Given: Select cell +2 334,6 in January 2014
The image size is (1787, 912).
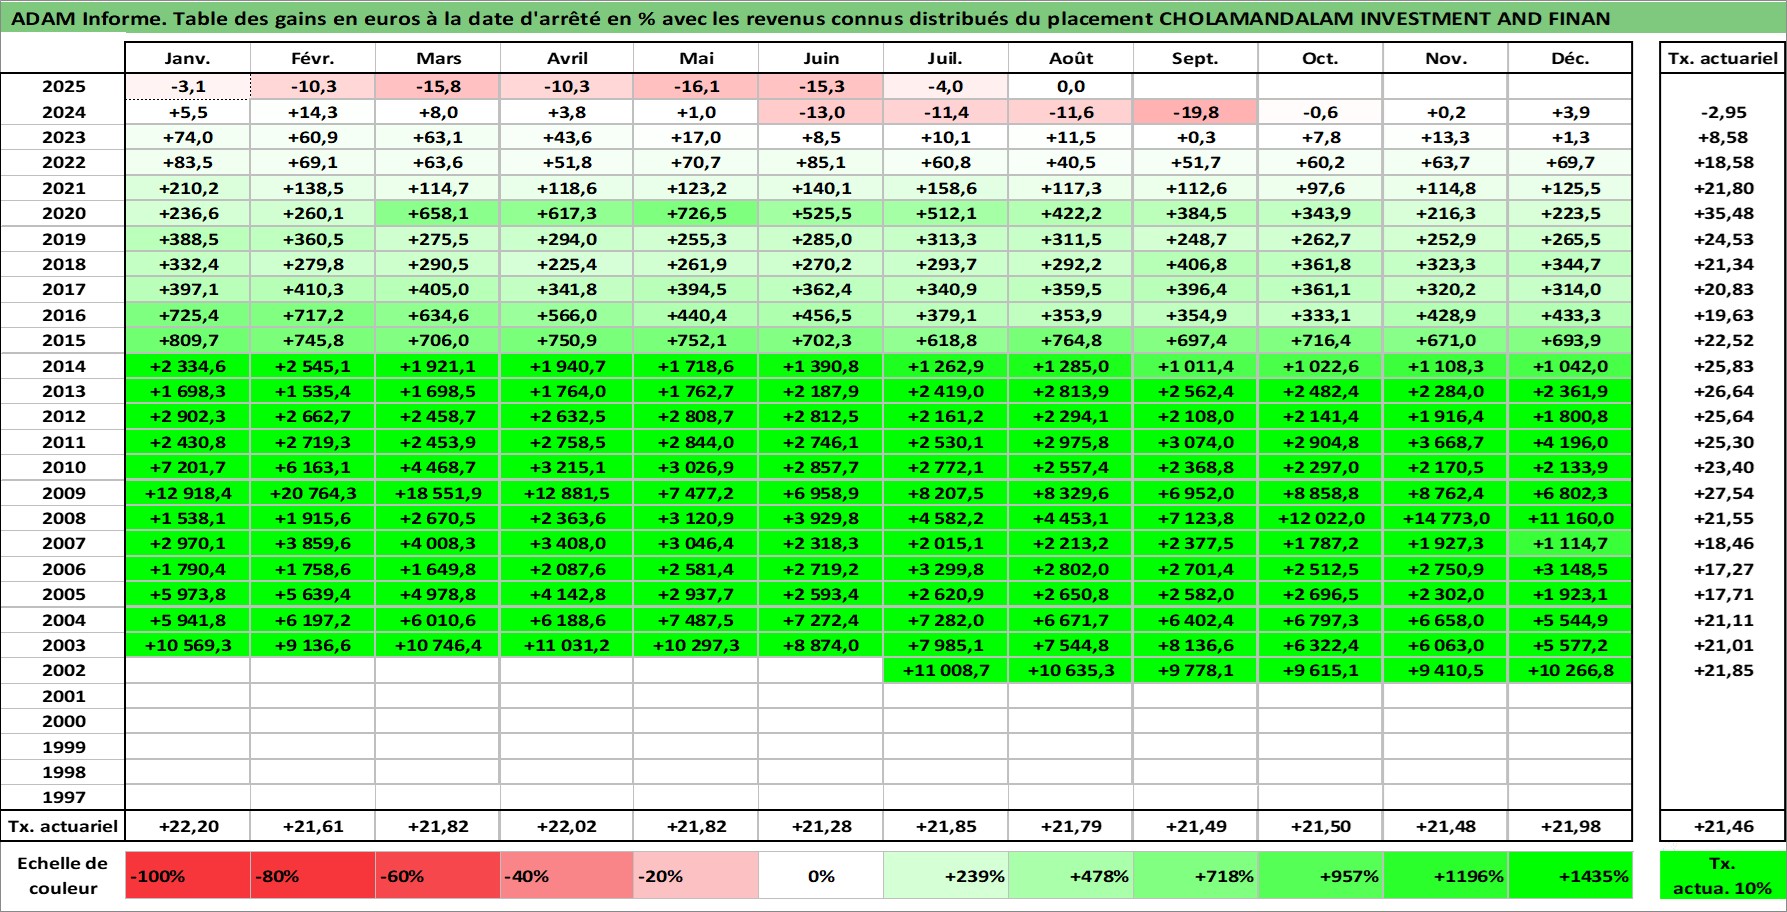Looking at the screenshot, I should coord(187,366).
